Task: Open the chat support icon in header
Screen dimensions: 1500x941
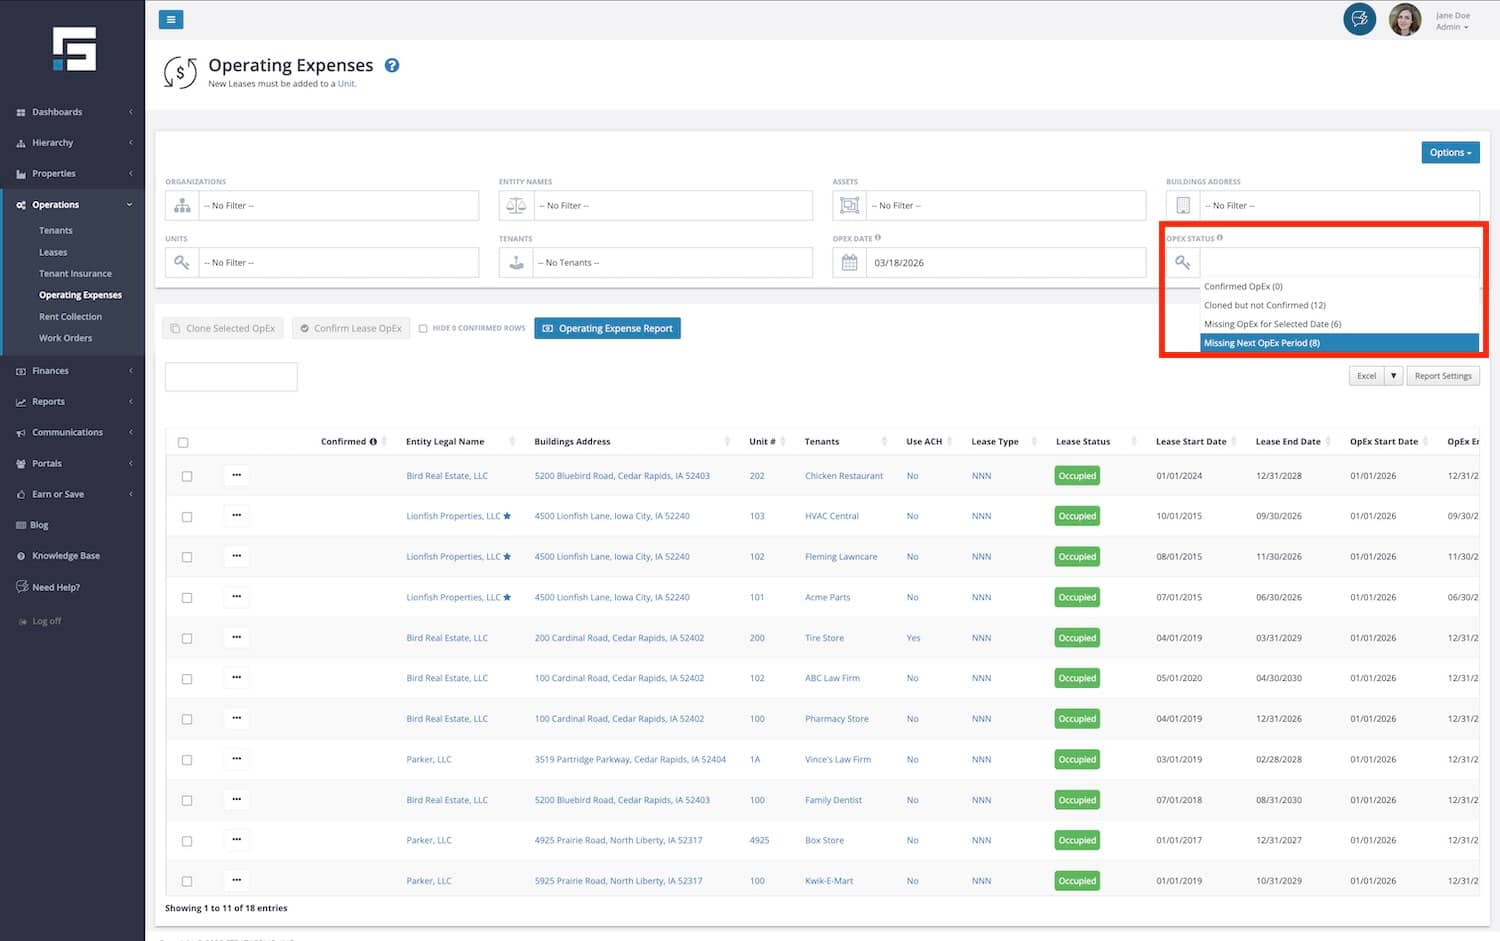Action: pos(1359,19)
